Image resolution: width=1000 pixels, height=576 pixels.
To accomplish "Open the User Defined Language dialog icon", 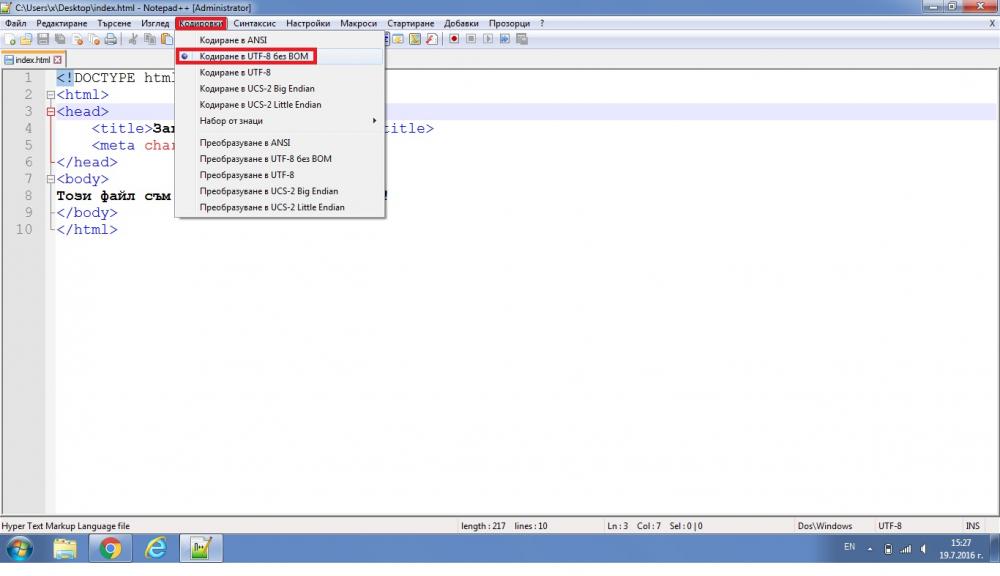I will coord(398,39).
